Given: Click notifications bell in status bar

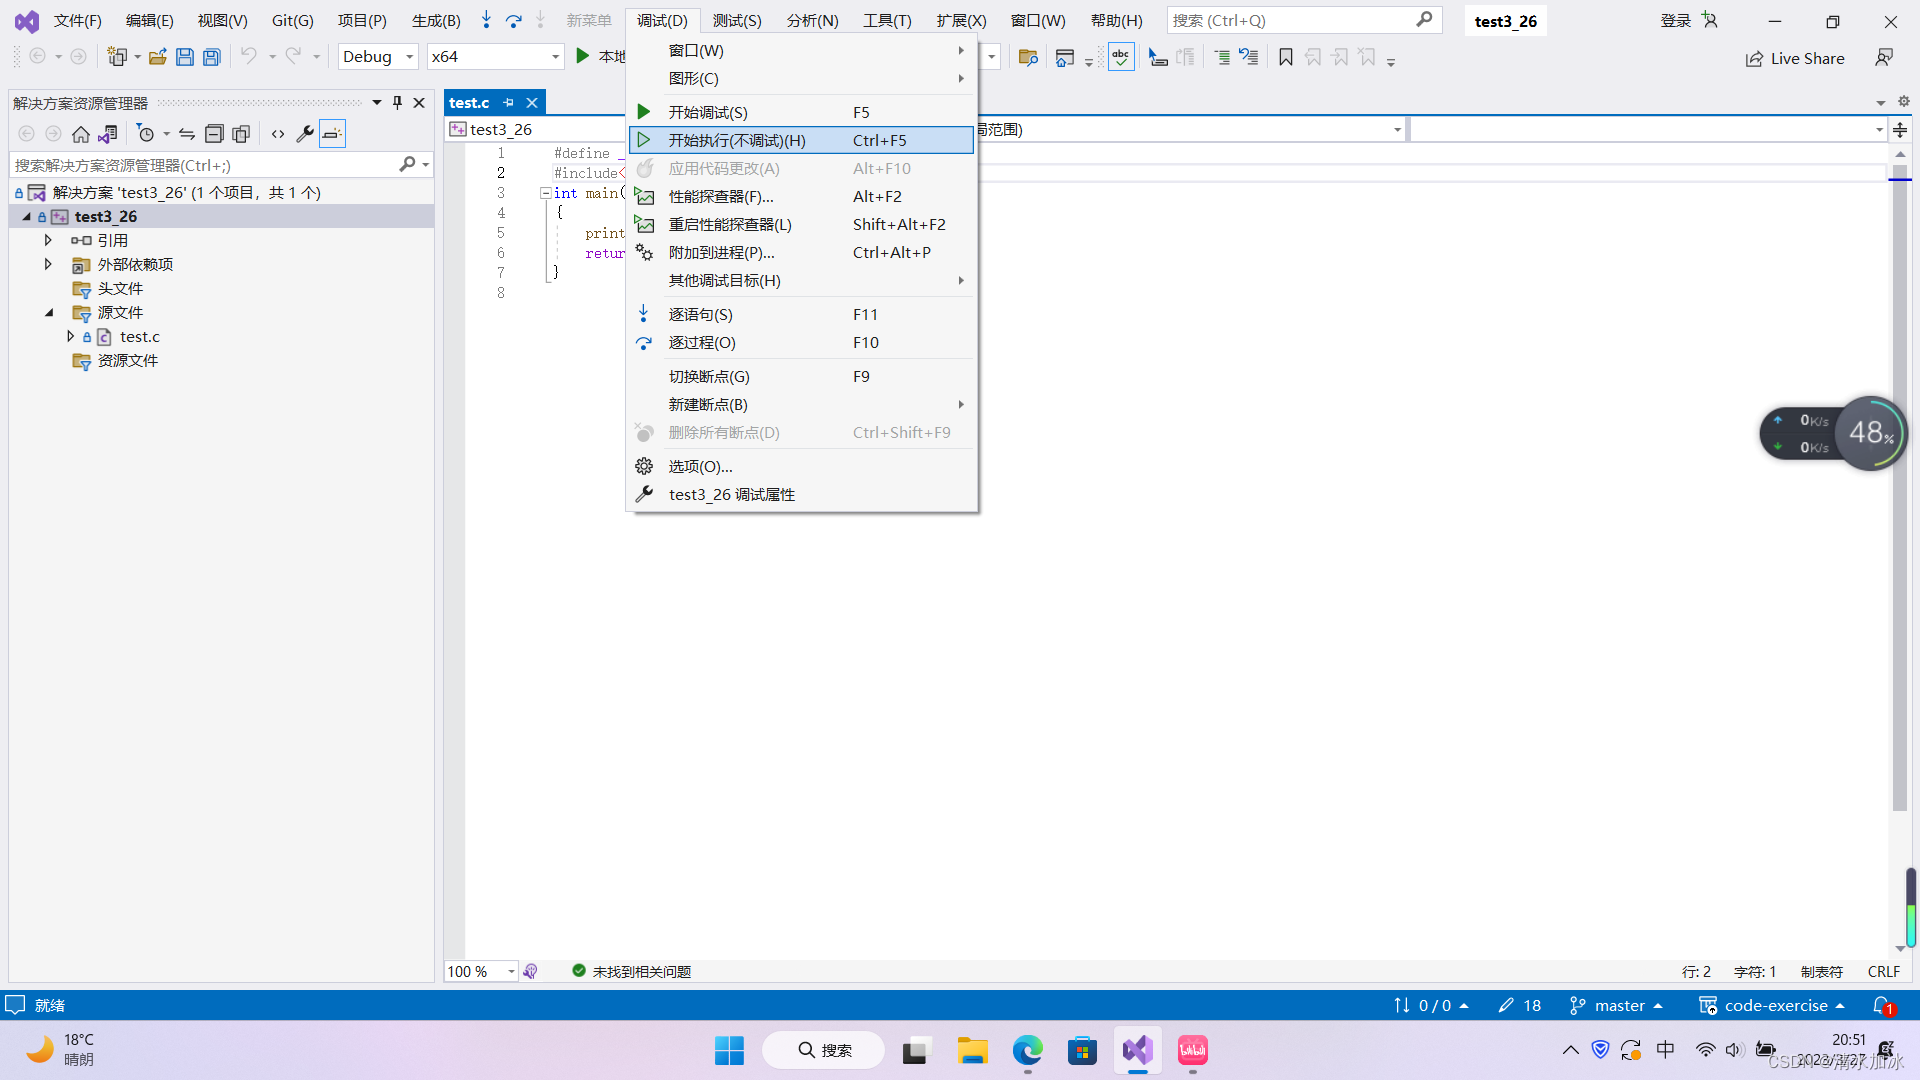Looking at the screenshot, I should 1882,1005.
